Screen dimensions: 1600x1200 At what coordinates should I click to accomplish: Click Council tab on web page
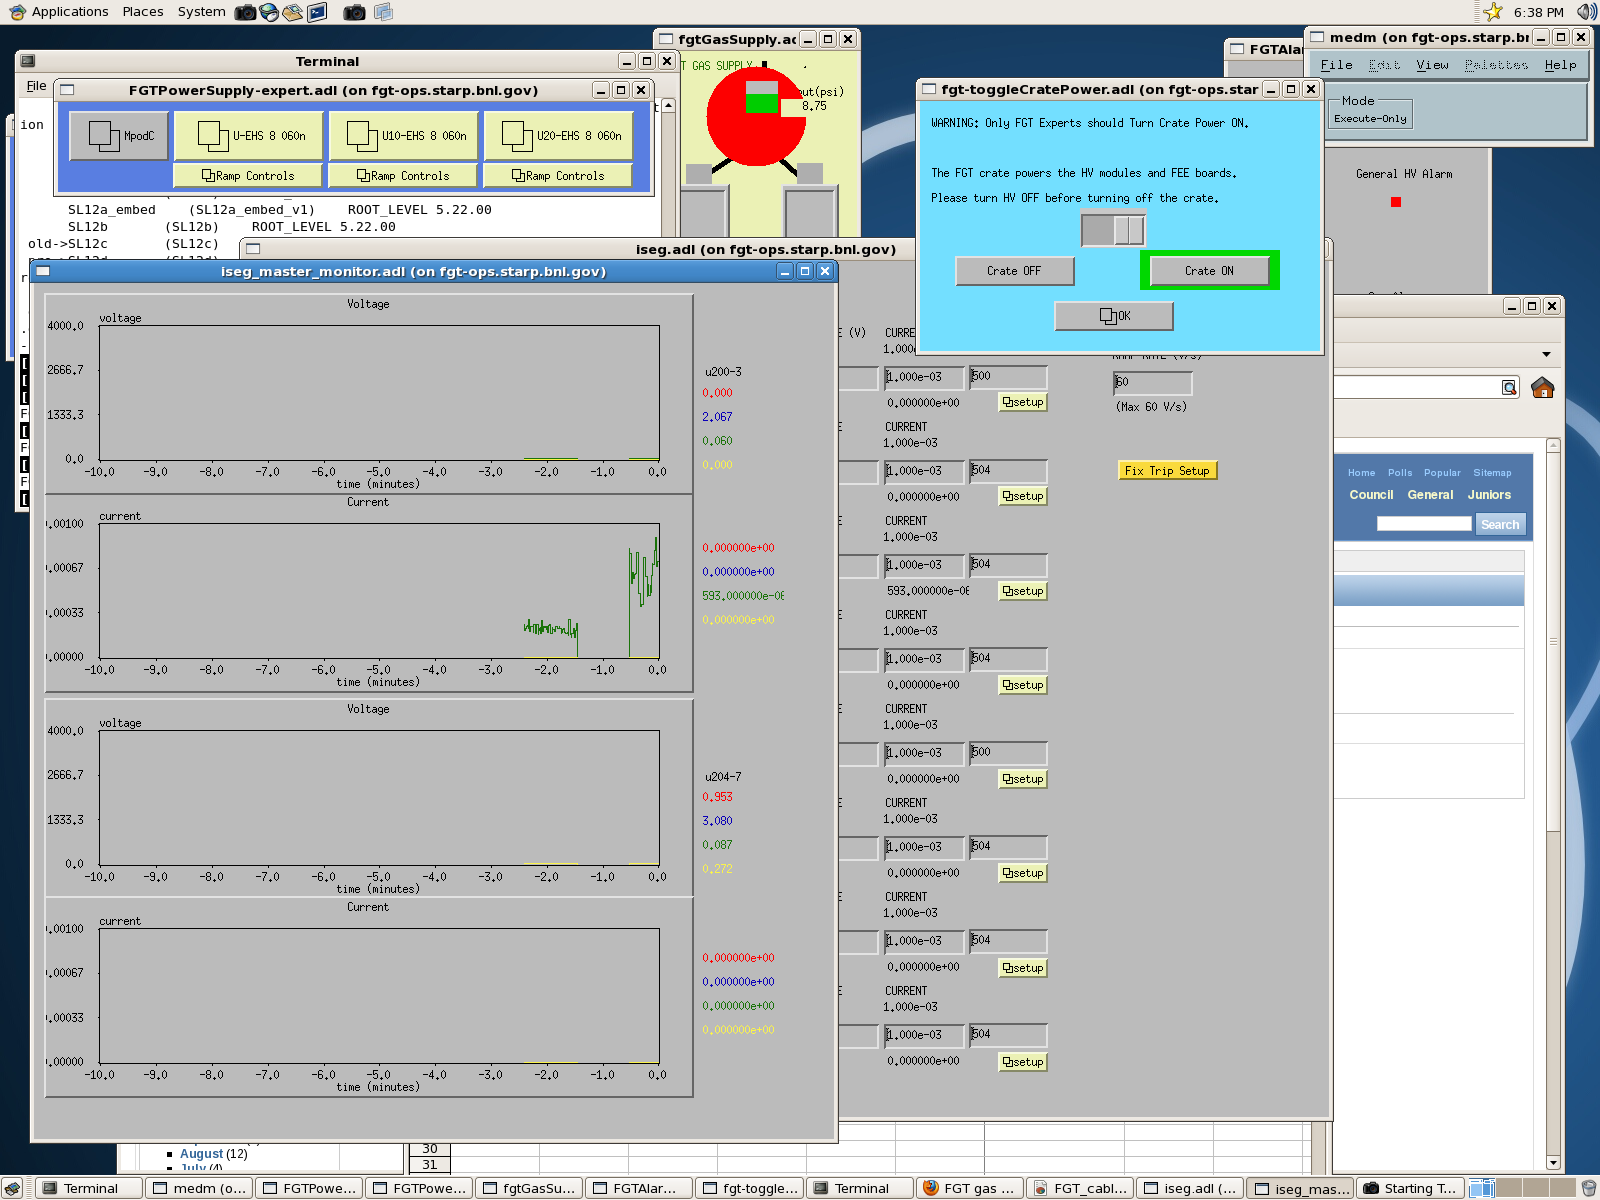pyautogui.click(x=1371, y=495)
